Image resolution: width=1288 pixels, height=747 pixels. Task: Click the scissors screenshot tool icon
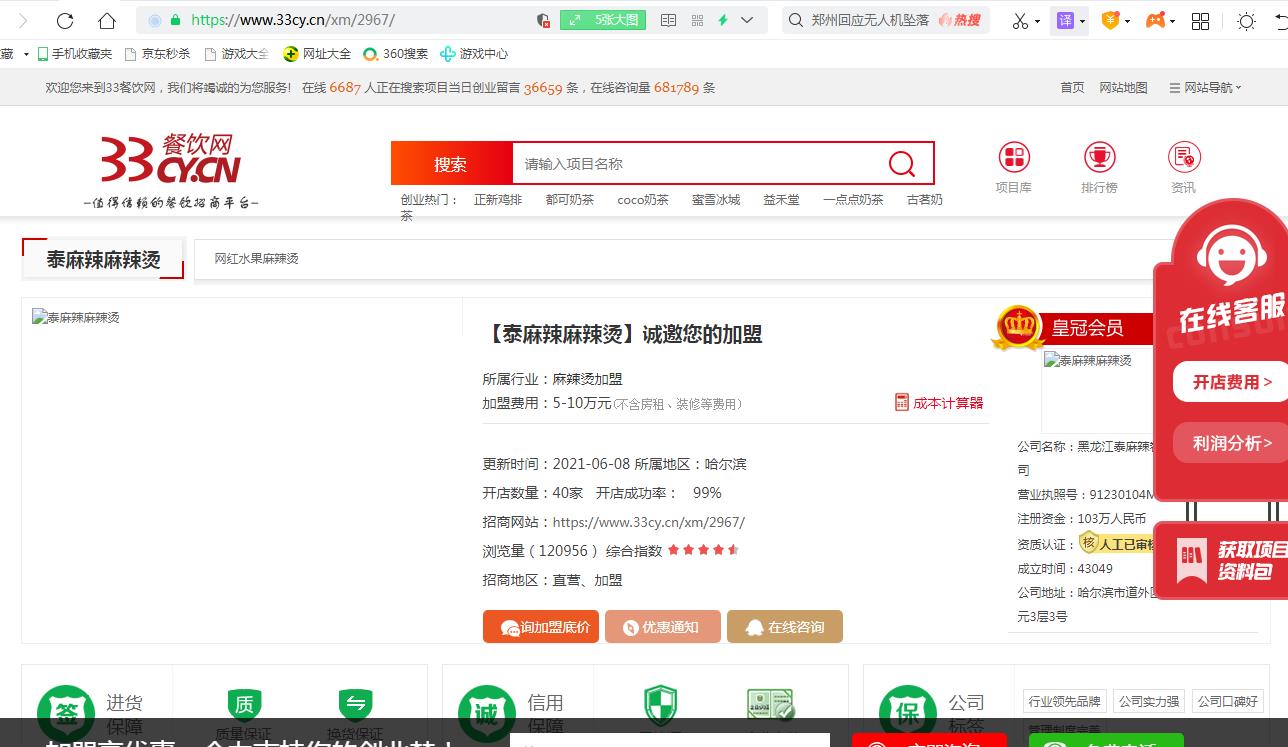click(1019, 20)
